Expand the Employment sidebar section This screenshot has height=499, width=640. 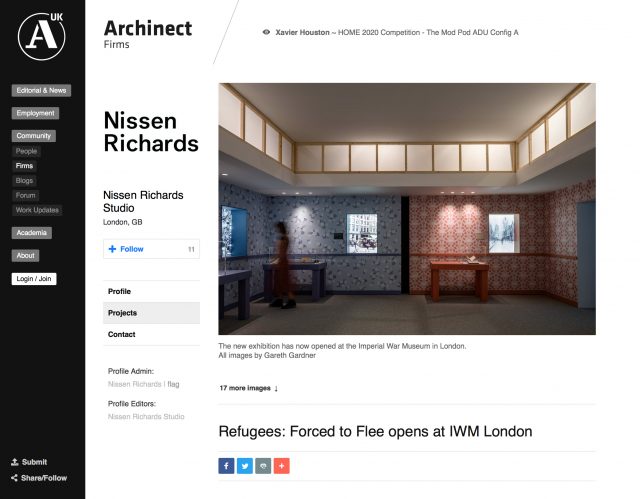[x=35, y=113]
